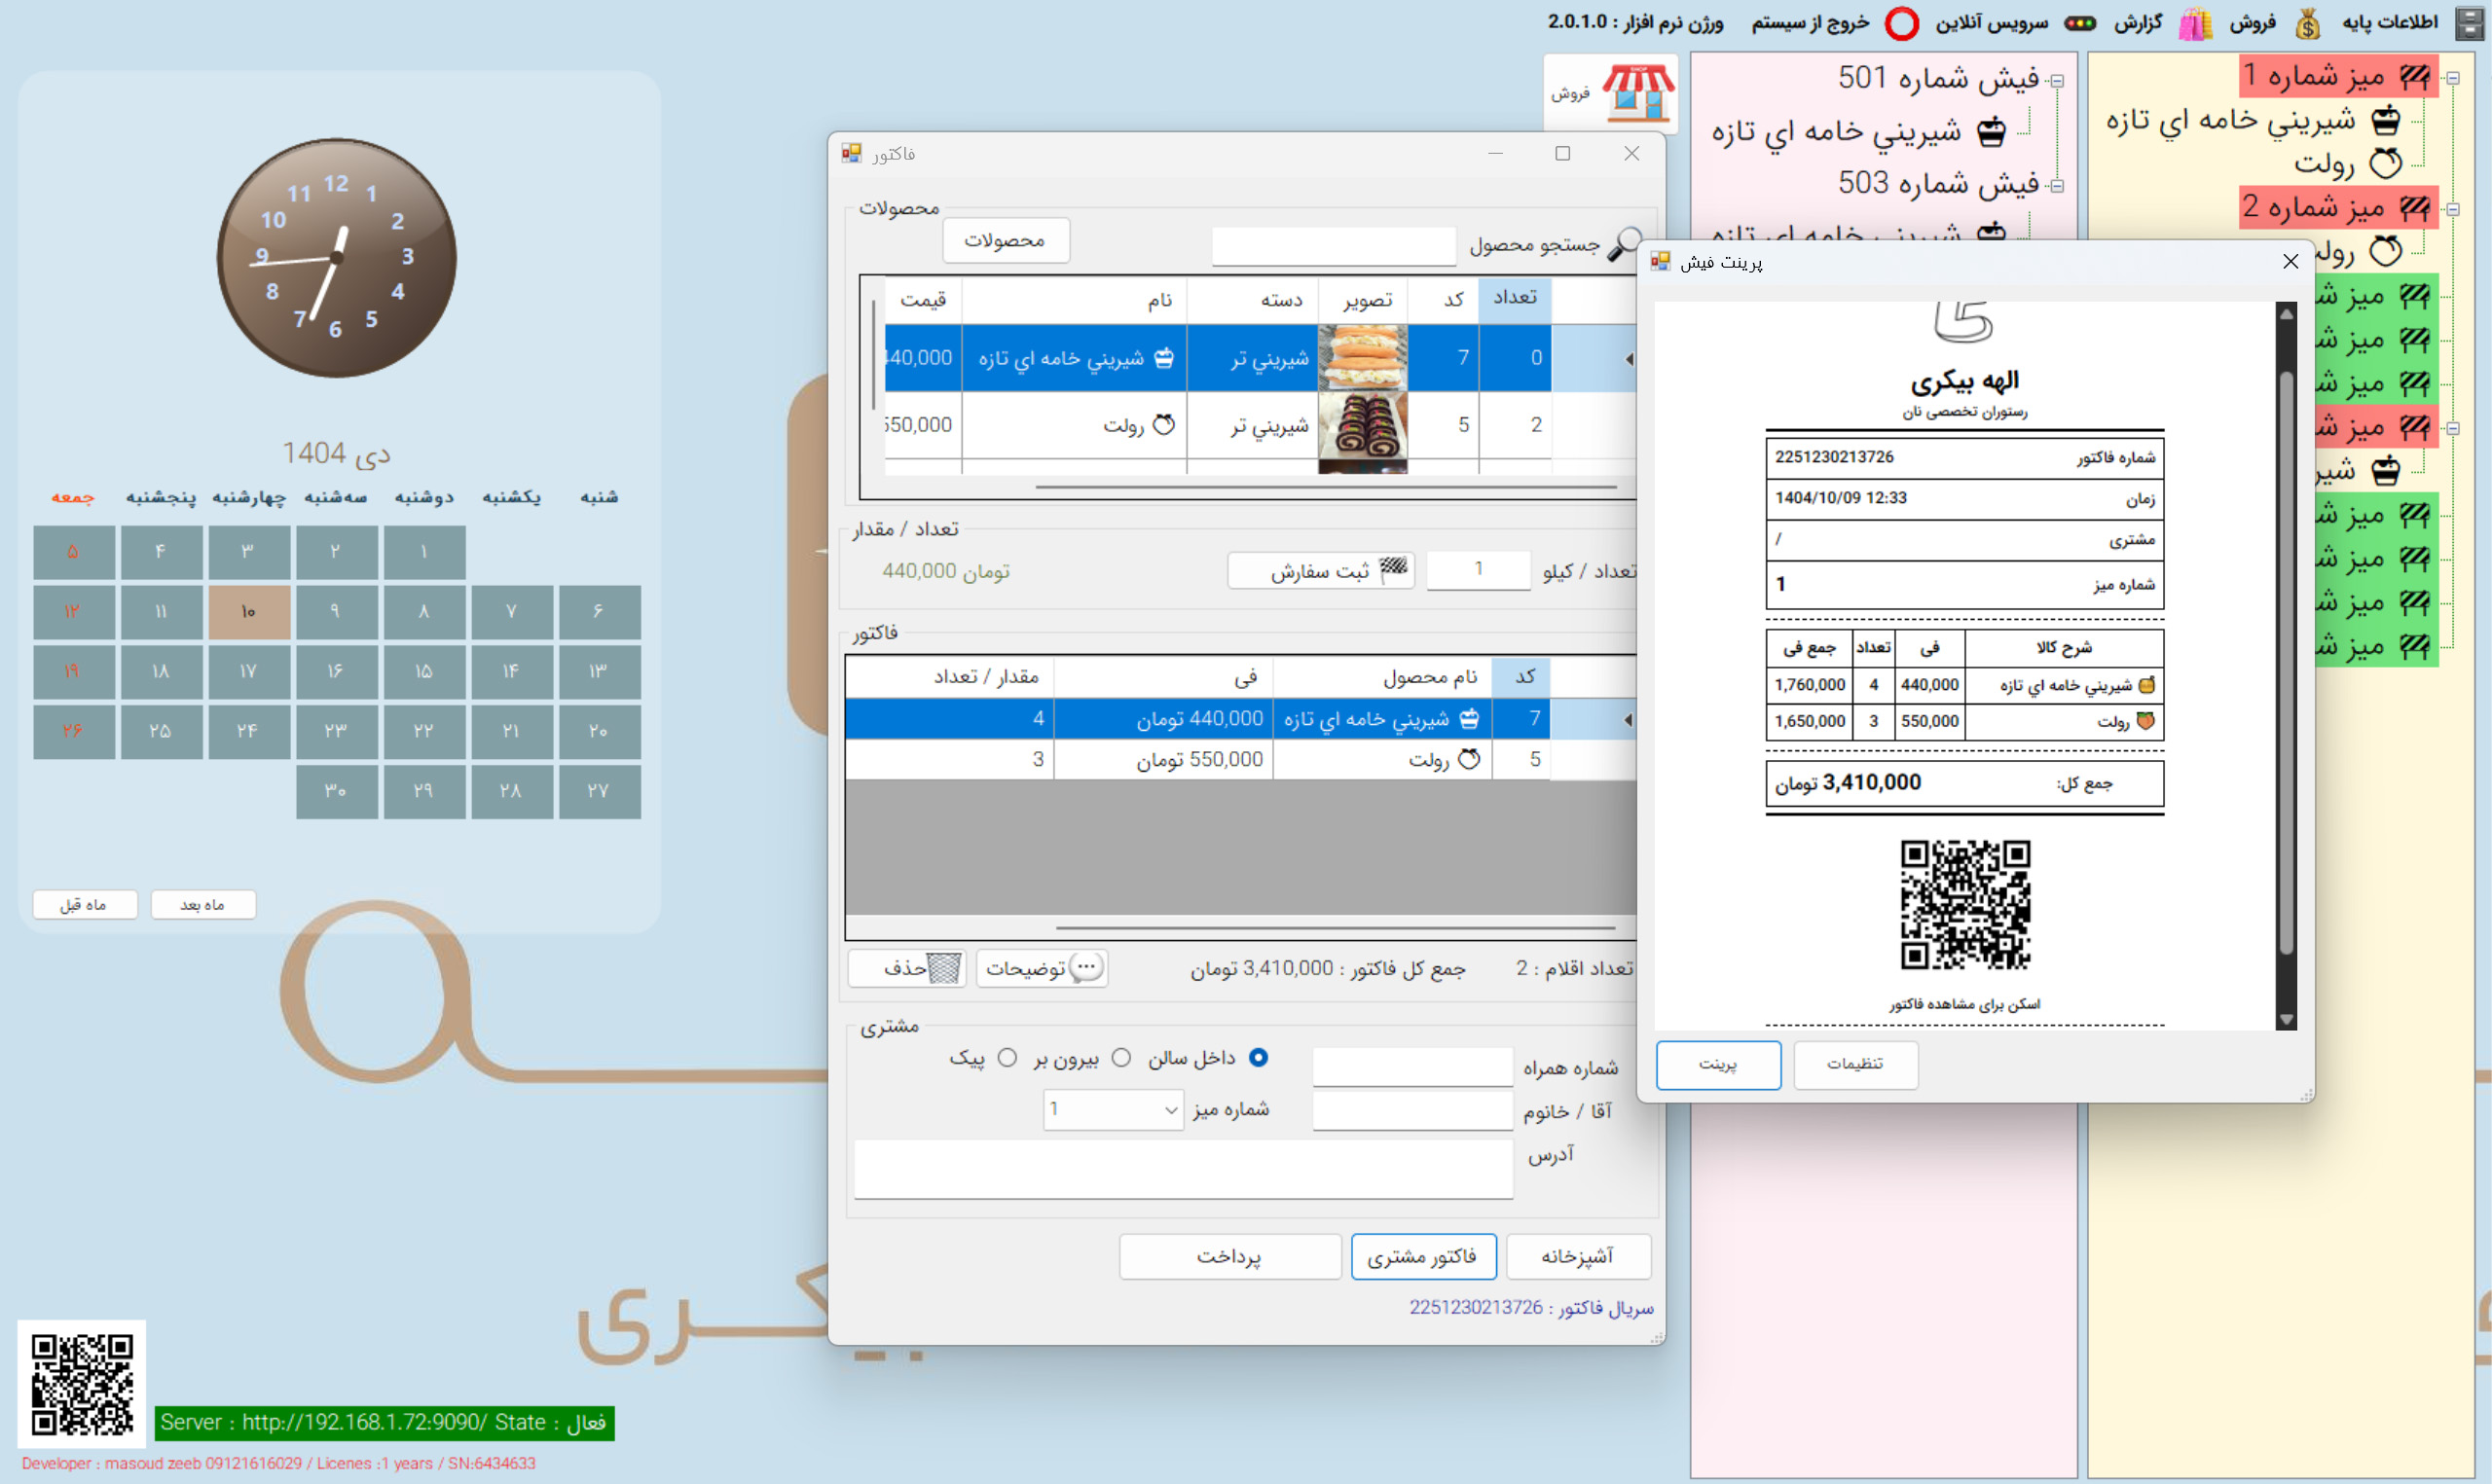Image resolution: width=2492 pixels, height=1484 pixels.
Task: Click the money bag base-info icon
Action: point(2307,23)
